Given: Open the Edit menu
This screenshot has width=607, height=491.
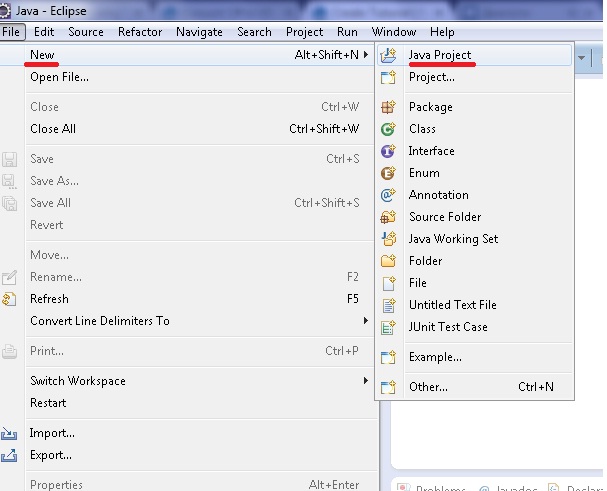Looking at the screenshot, I should click(44, 32).
